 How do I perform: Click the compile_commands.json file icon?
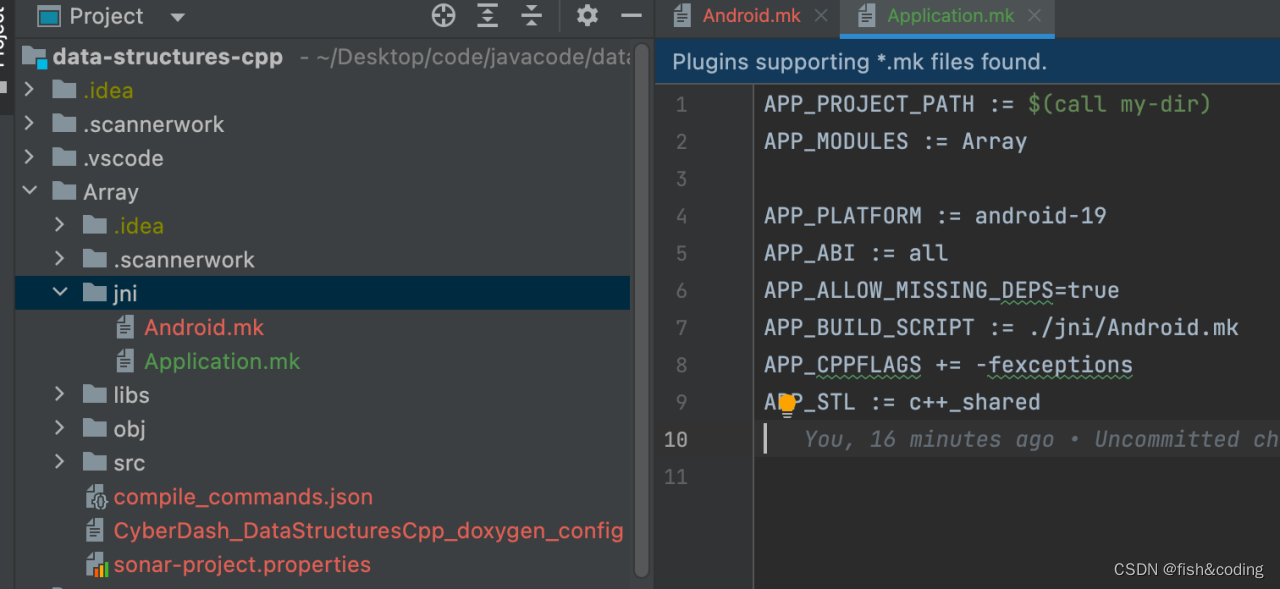(93, 496)
